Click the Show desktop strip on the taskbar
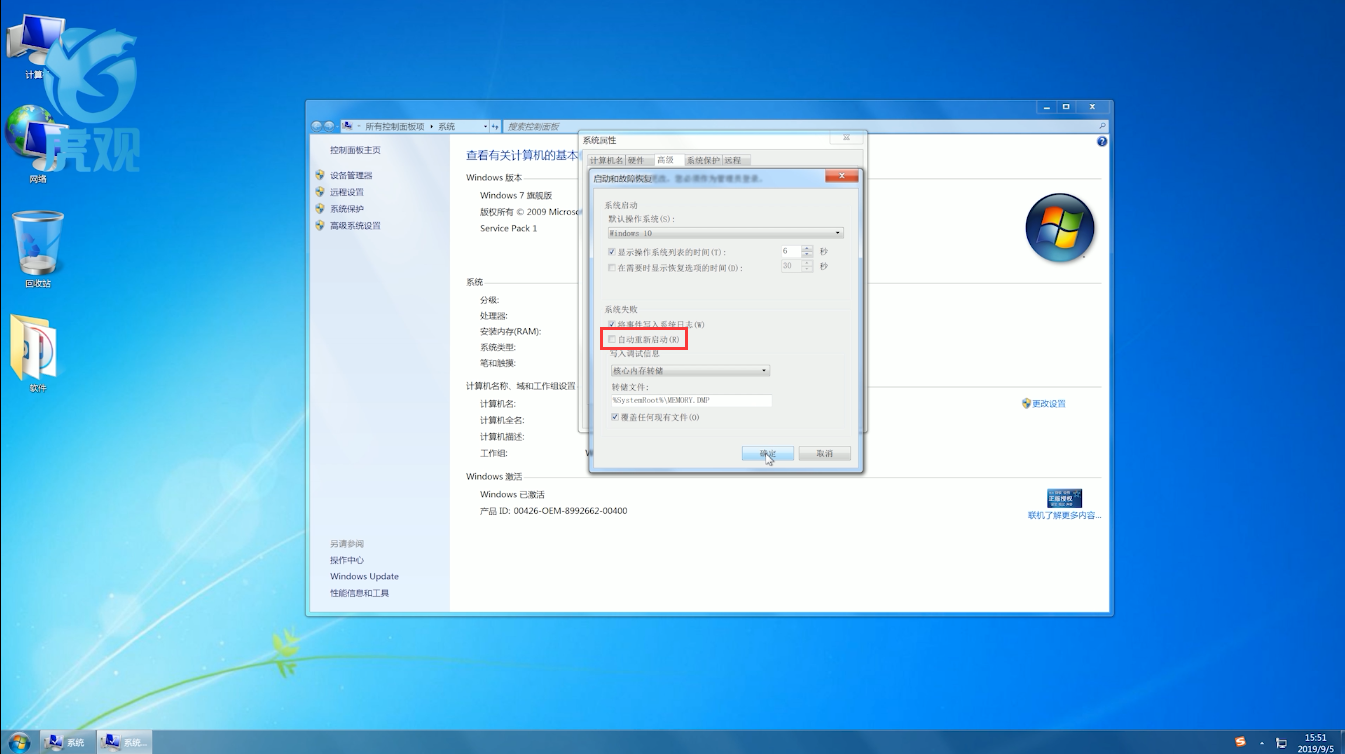1345x754 pixels. 1341,742
